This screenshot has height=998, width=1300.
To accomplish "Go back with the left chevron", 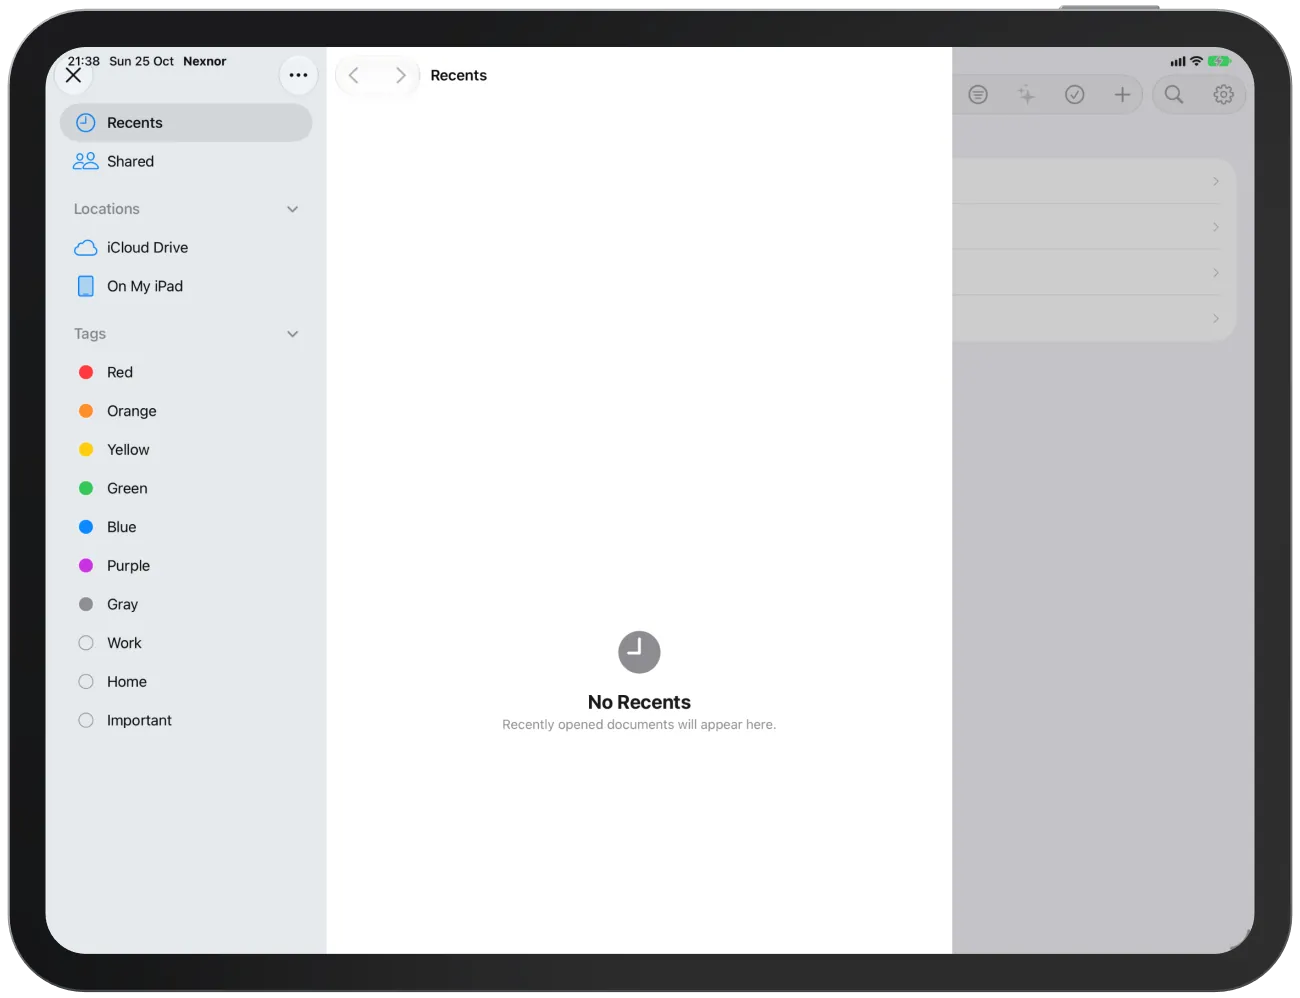I will pos(354,75).
